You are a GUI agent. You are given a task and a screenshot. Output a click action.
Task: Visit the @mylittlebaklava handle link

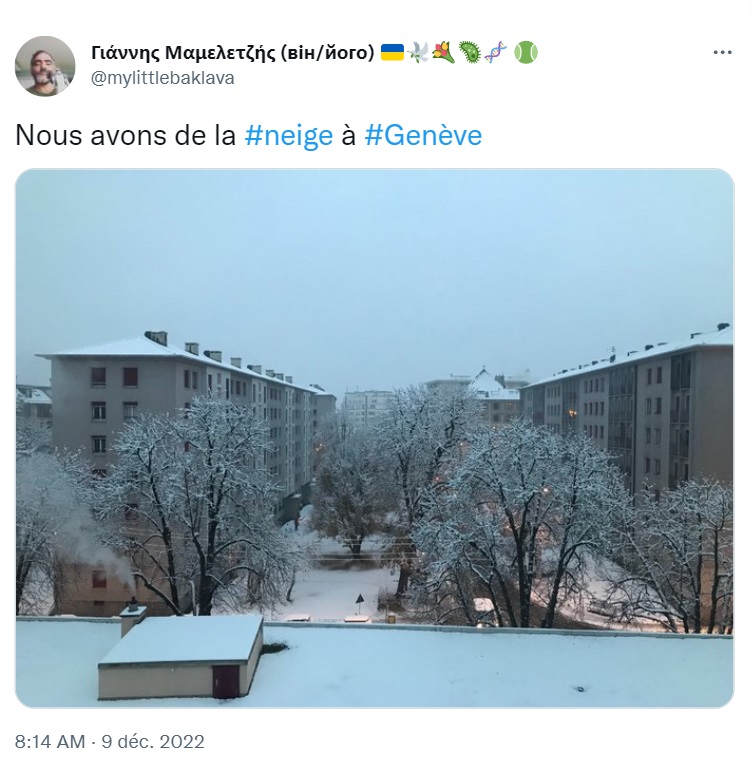coord(163,78)
